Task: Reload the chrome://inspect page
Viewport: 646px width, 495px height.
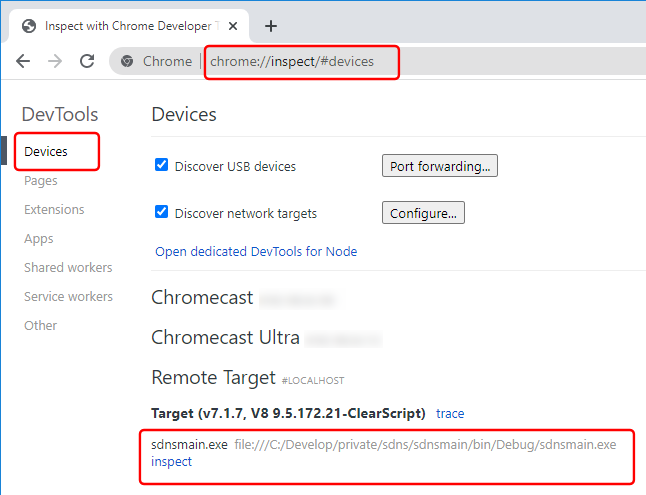Action: coord(87,61)
